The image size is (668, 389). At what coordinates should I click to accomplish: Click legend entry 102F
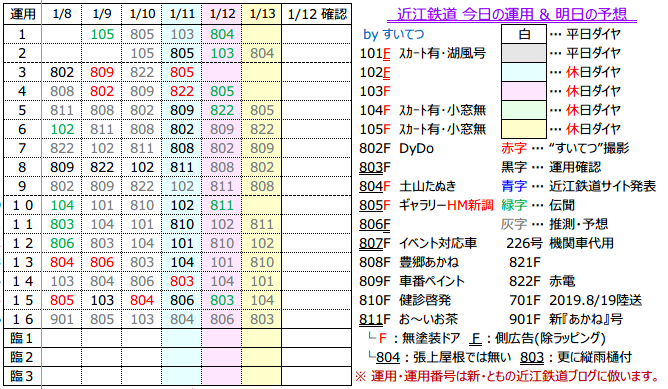[375, 72]
